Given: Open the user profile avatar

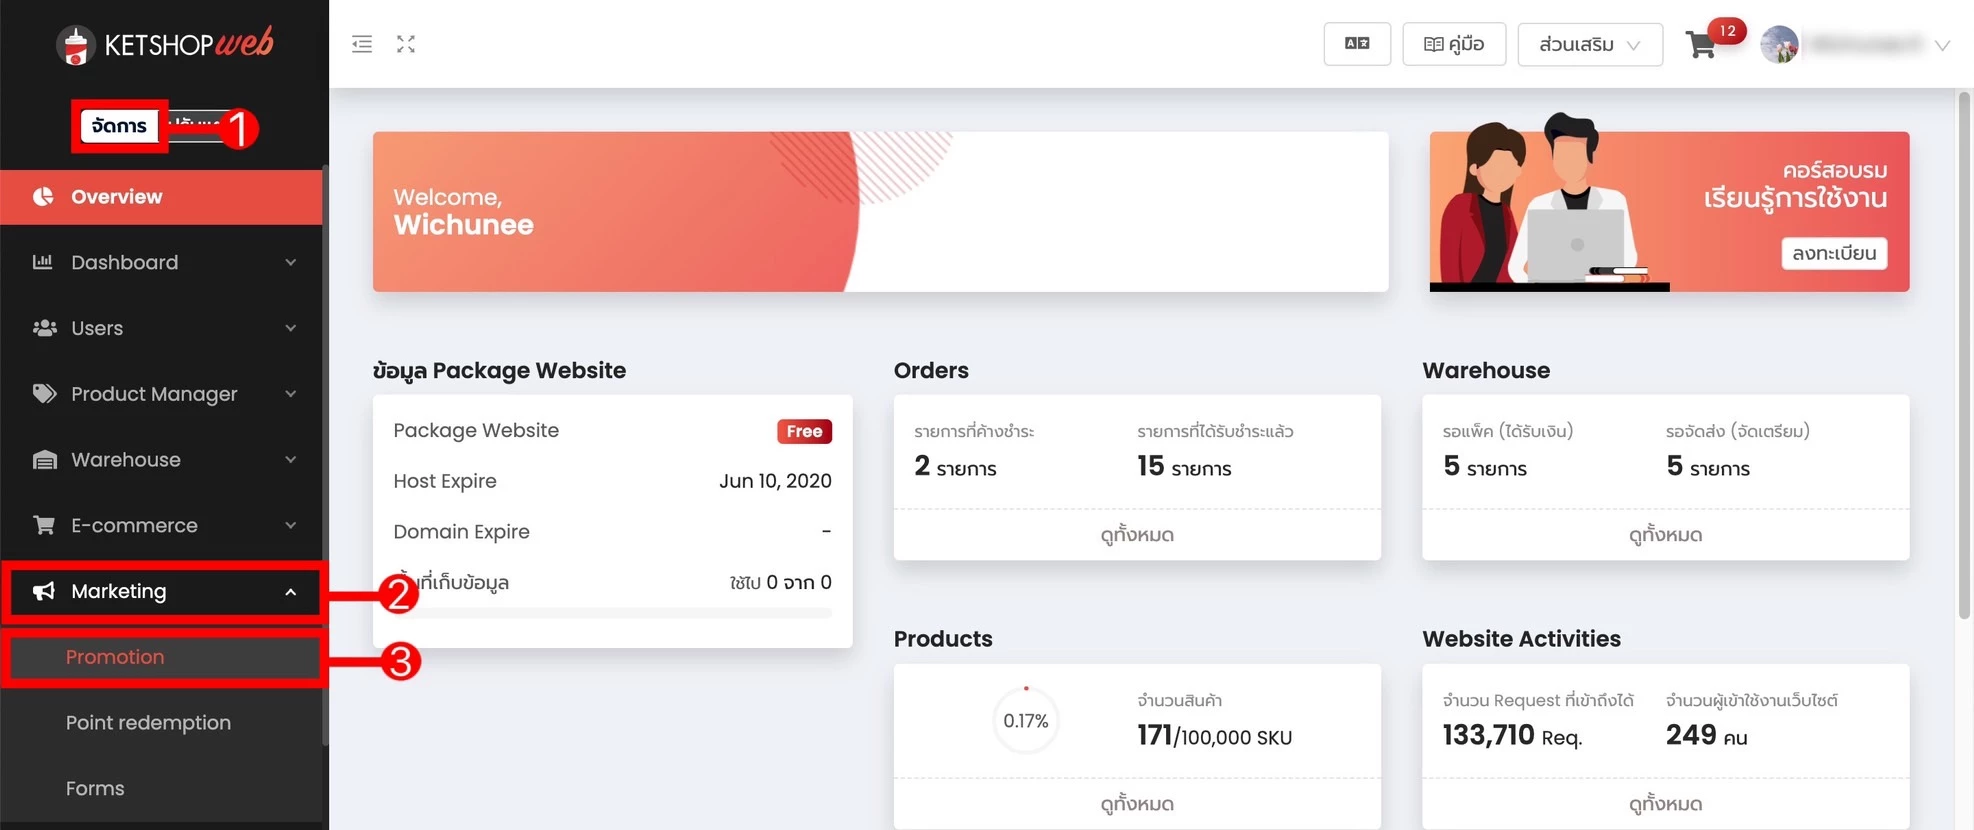Looking at the screenshot, I should (x=1779, y=45).
